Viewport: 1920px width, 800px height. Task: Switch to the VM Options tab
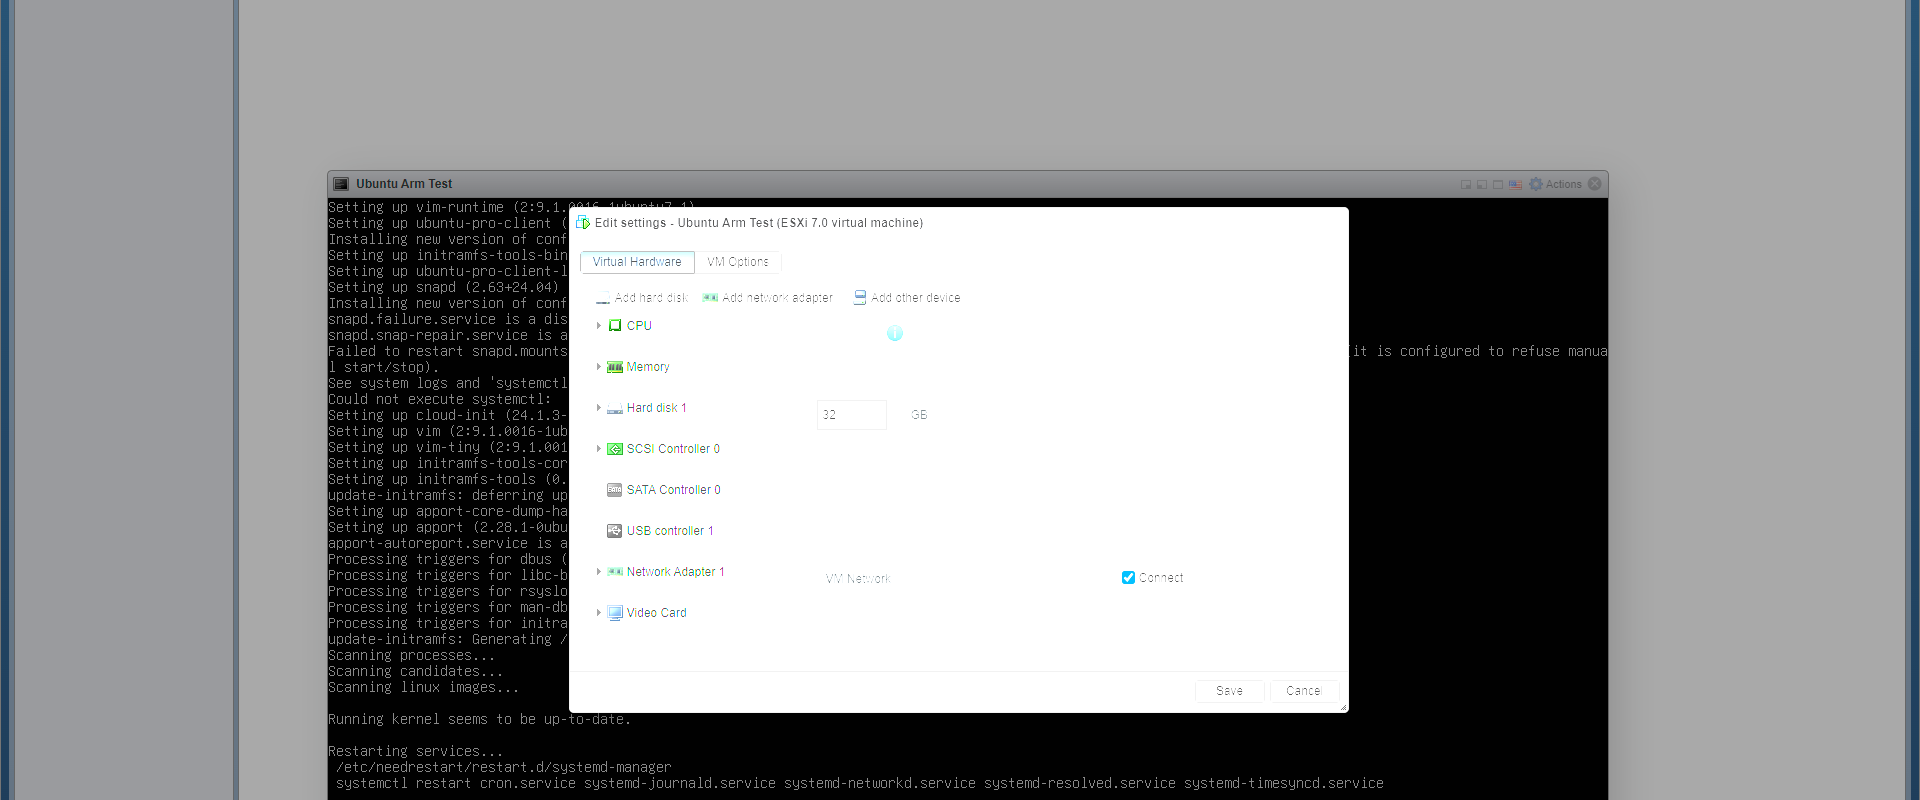pos(738,262)
